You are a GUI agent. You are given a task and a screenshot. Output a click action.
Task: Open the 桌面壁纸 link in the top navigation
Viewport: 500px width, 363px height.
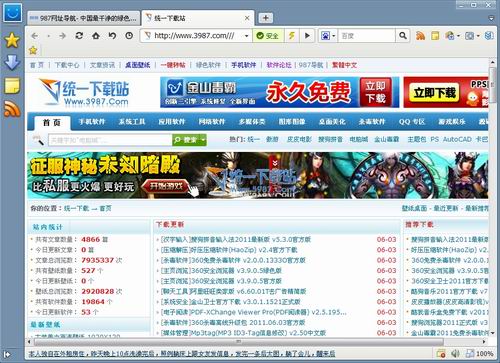click(x=138, y=65)
